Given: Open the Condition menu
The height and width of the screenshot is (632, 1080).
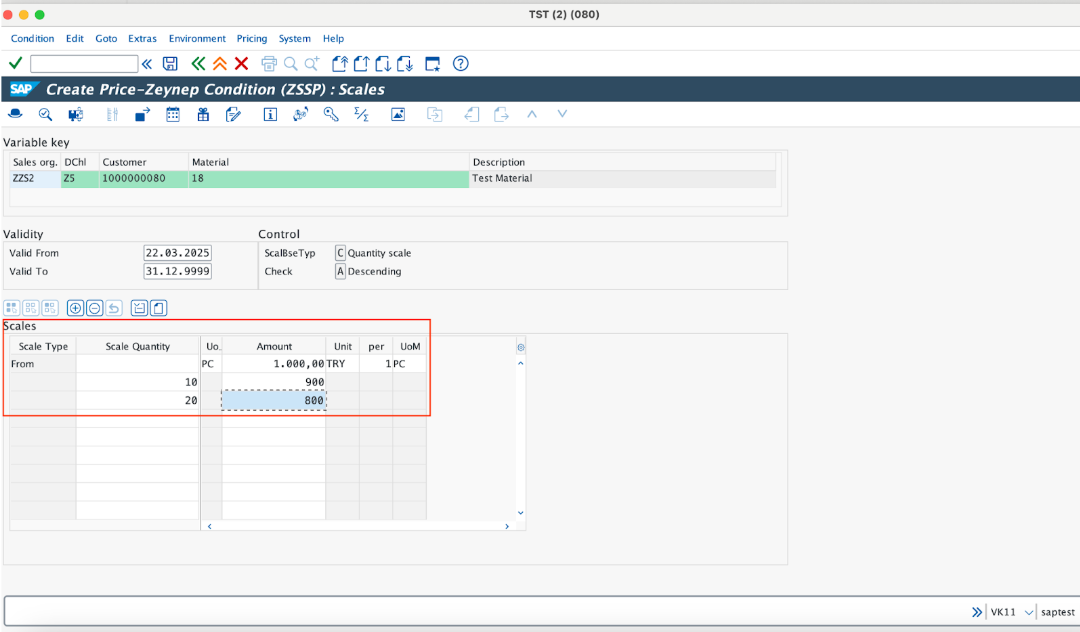Looking at the screenshot, I should (x=32, y=39).
